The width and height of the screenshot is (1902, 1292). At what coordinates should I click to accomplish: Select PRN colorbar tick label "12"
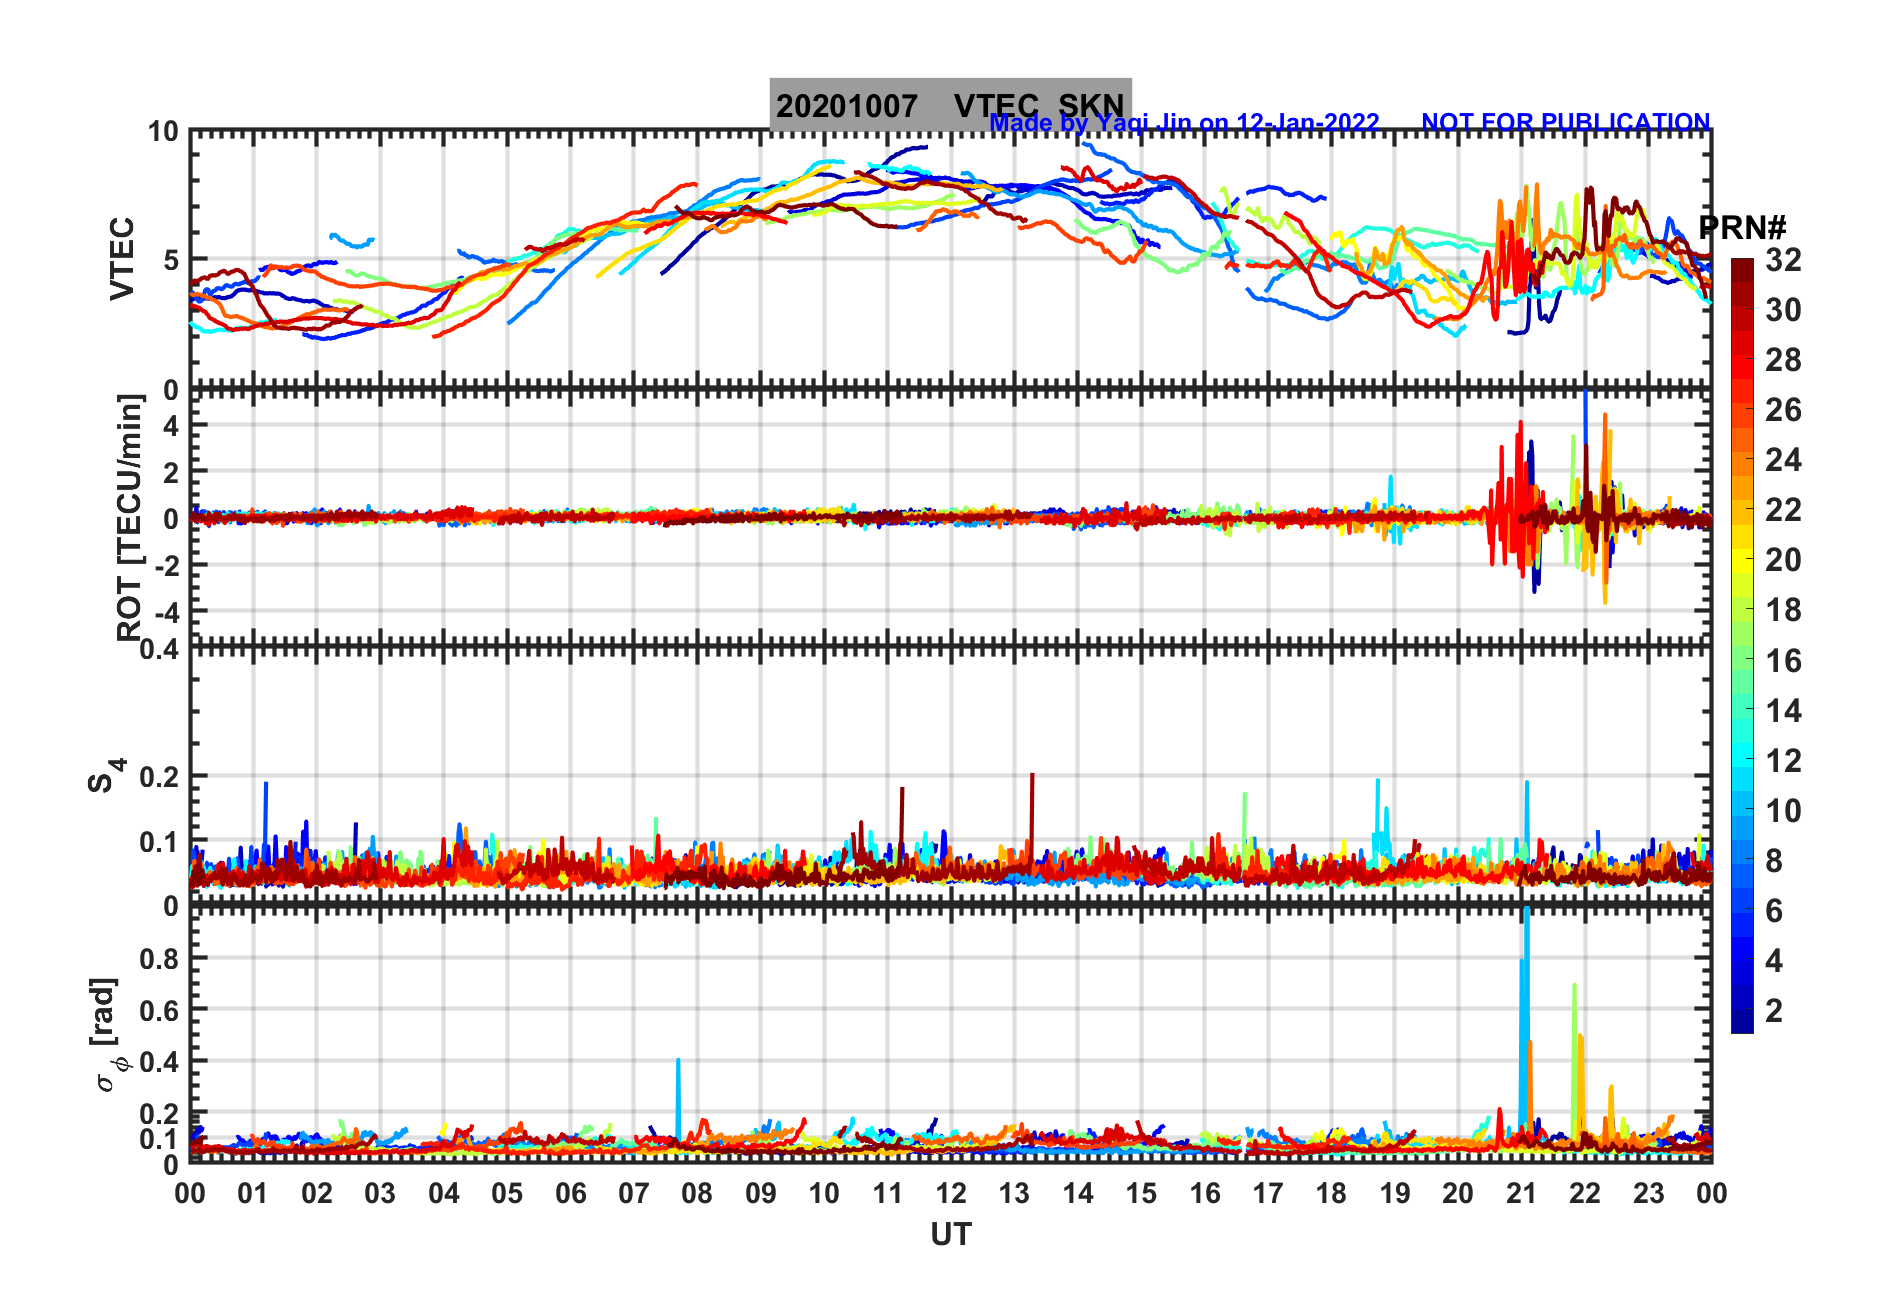point(1783,761)
